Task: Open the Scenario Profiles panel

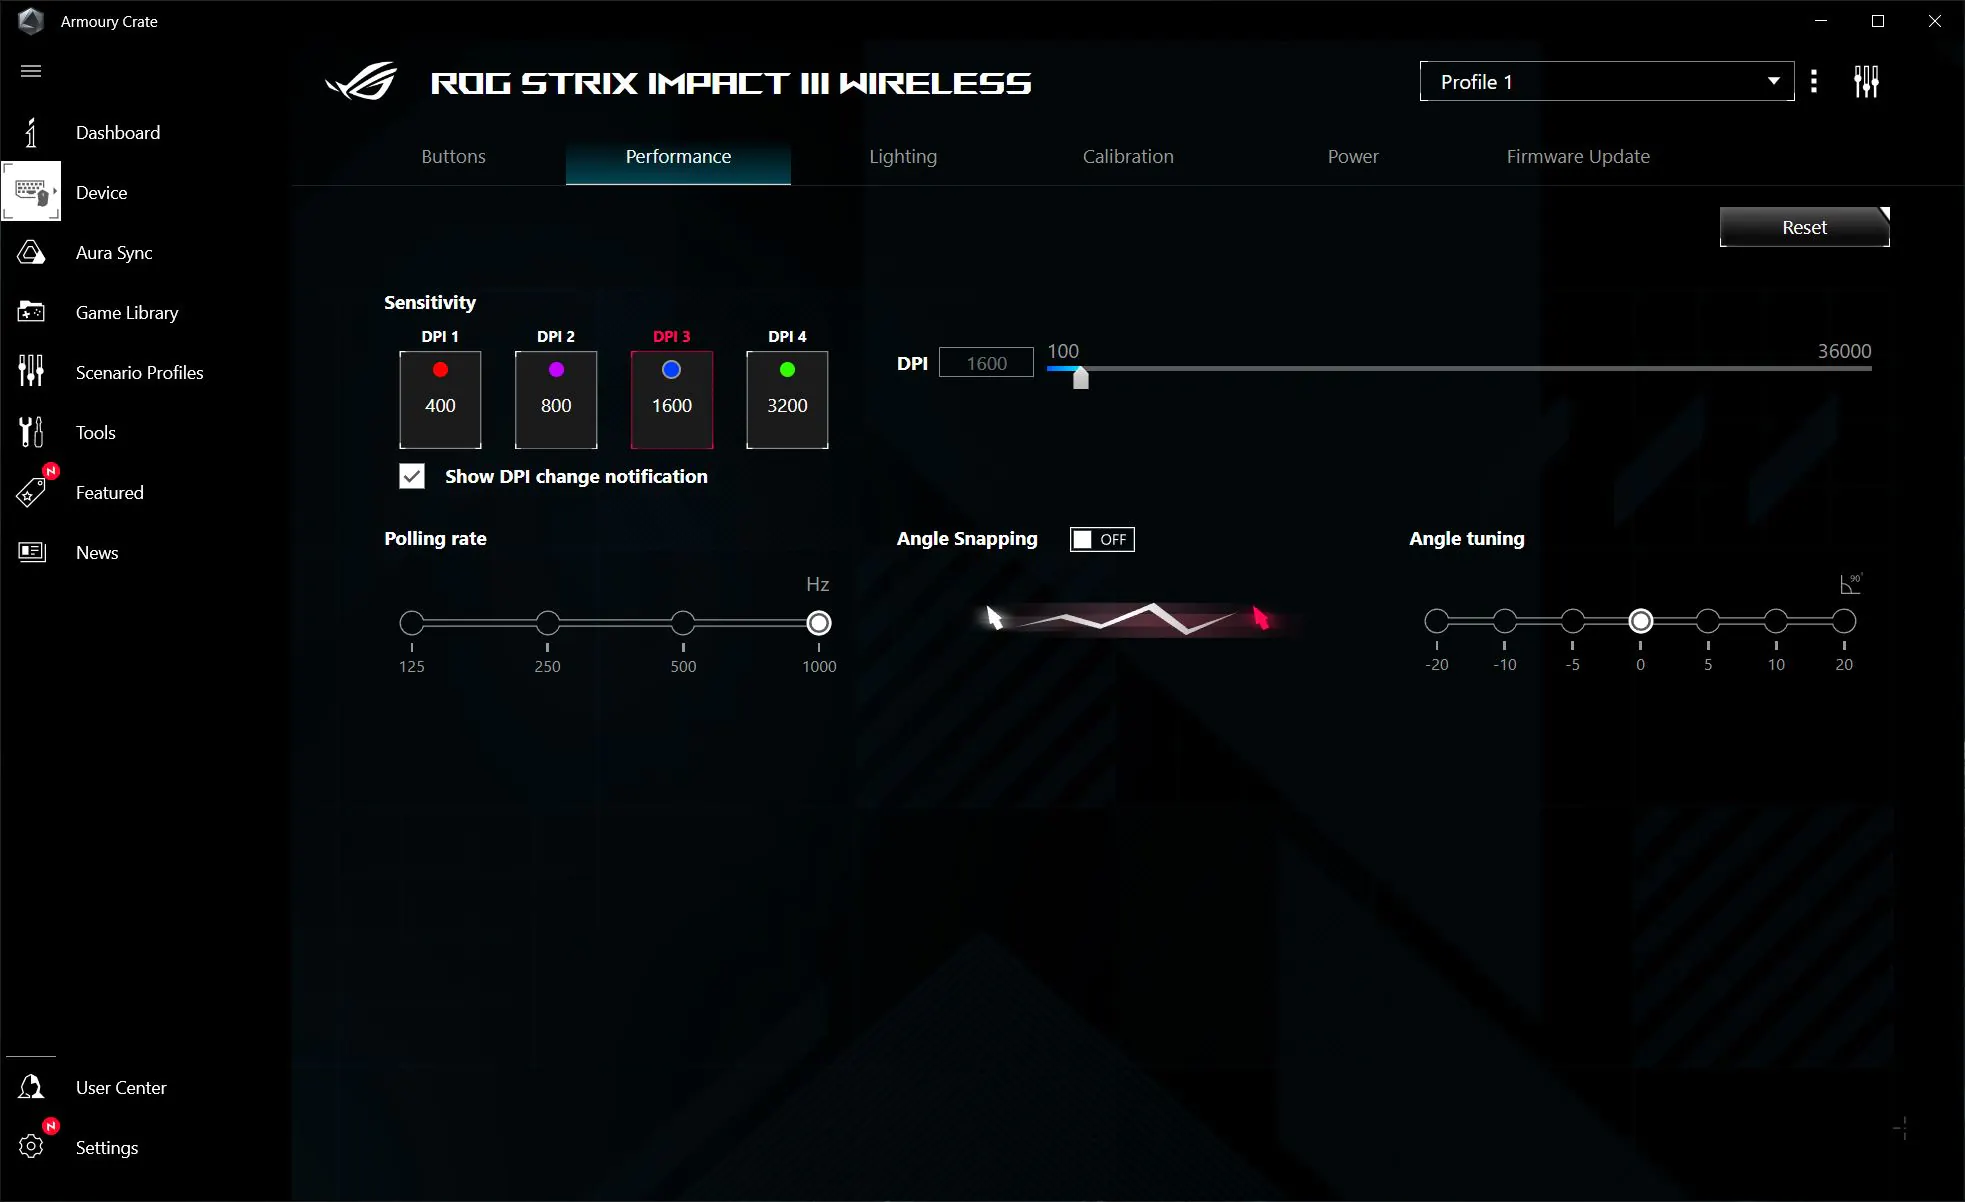Action: [140, 372]
